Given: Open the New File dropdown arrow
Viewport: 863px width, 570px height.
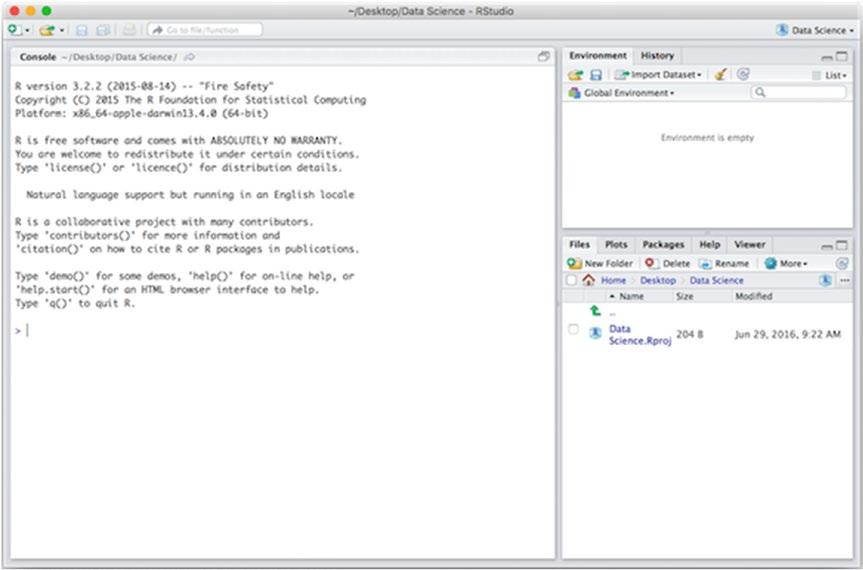Looking at the screenshot, I should pyautogui.click(x=27, y=30).
